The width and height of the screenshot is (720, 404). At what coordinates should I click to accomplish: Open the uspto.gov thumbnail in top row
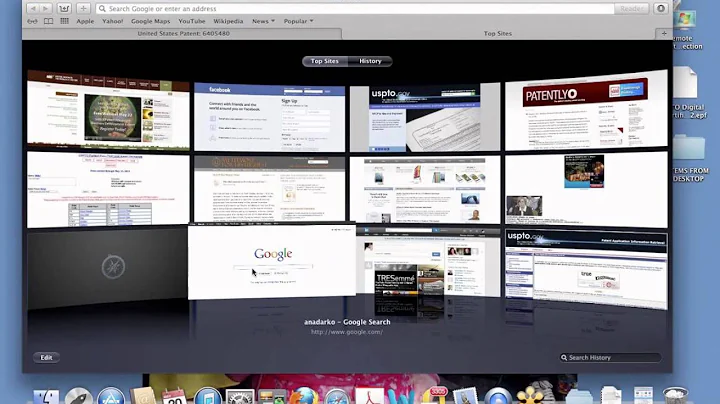click(425, 118)
